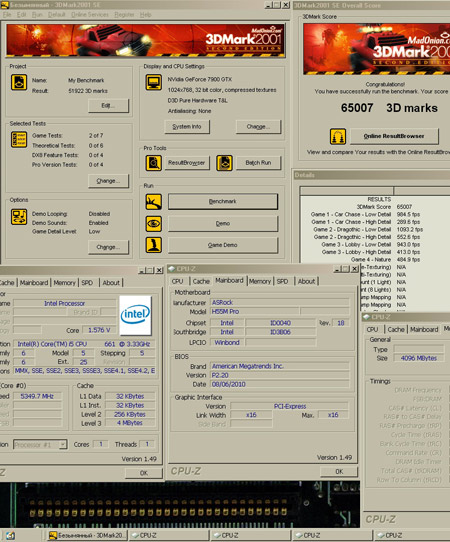Screen dimensions: 450x542
Task: Click the 4096 MBytes memory size value
Action: tap(419, 358)
